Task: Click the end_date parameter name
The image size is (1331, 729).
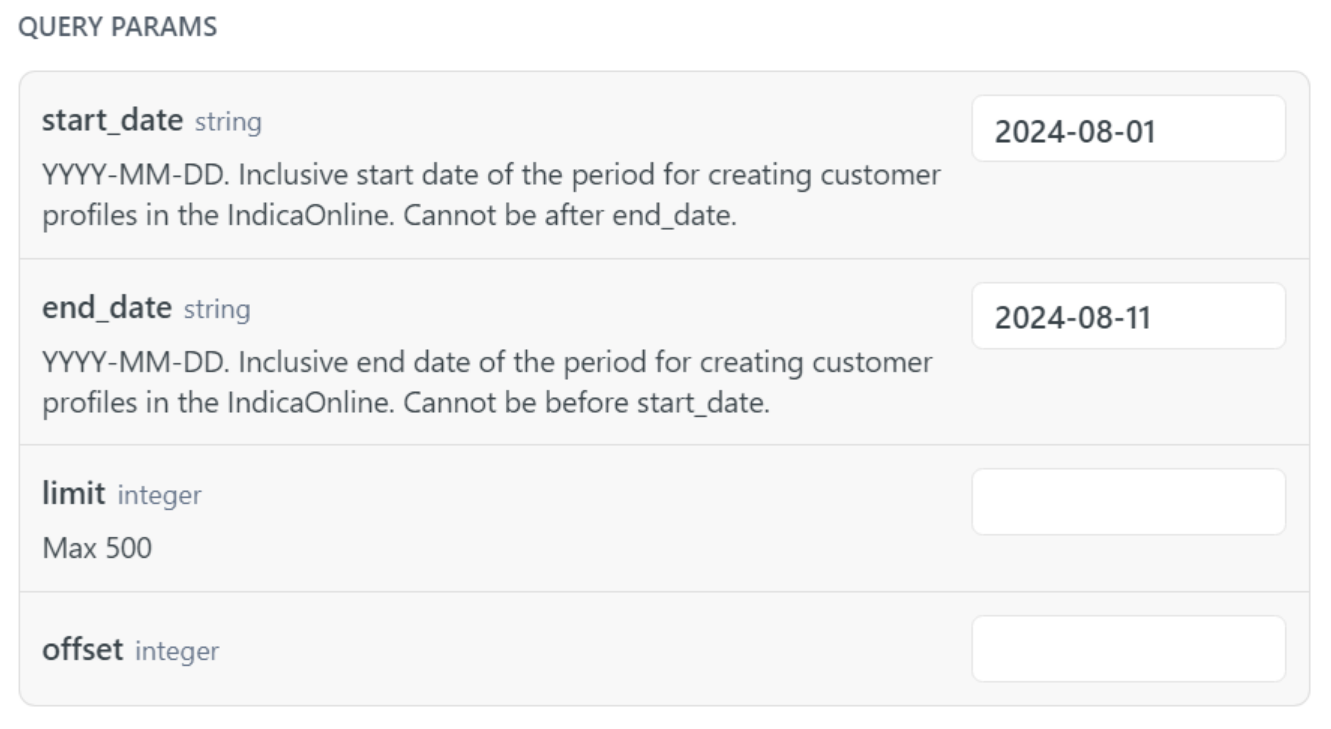Action: point(107,309)
